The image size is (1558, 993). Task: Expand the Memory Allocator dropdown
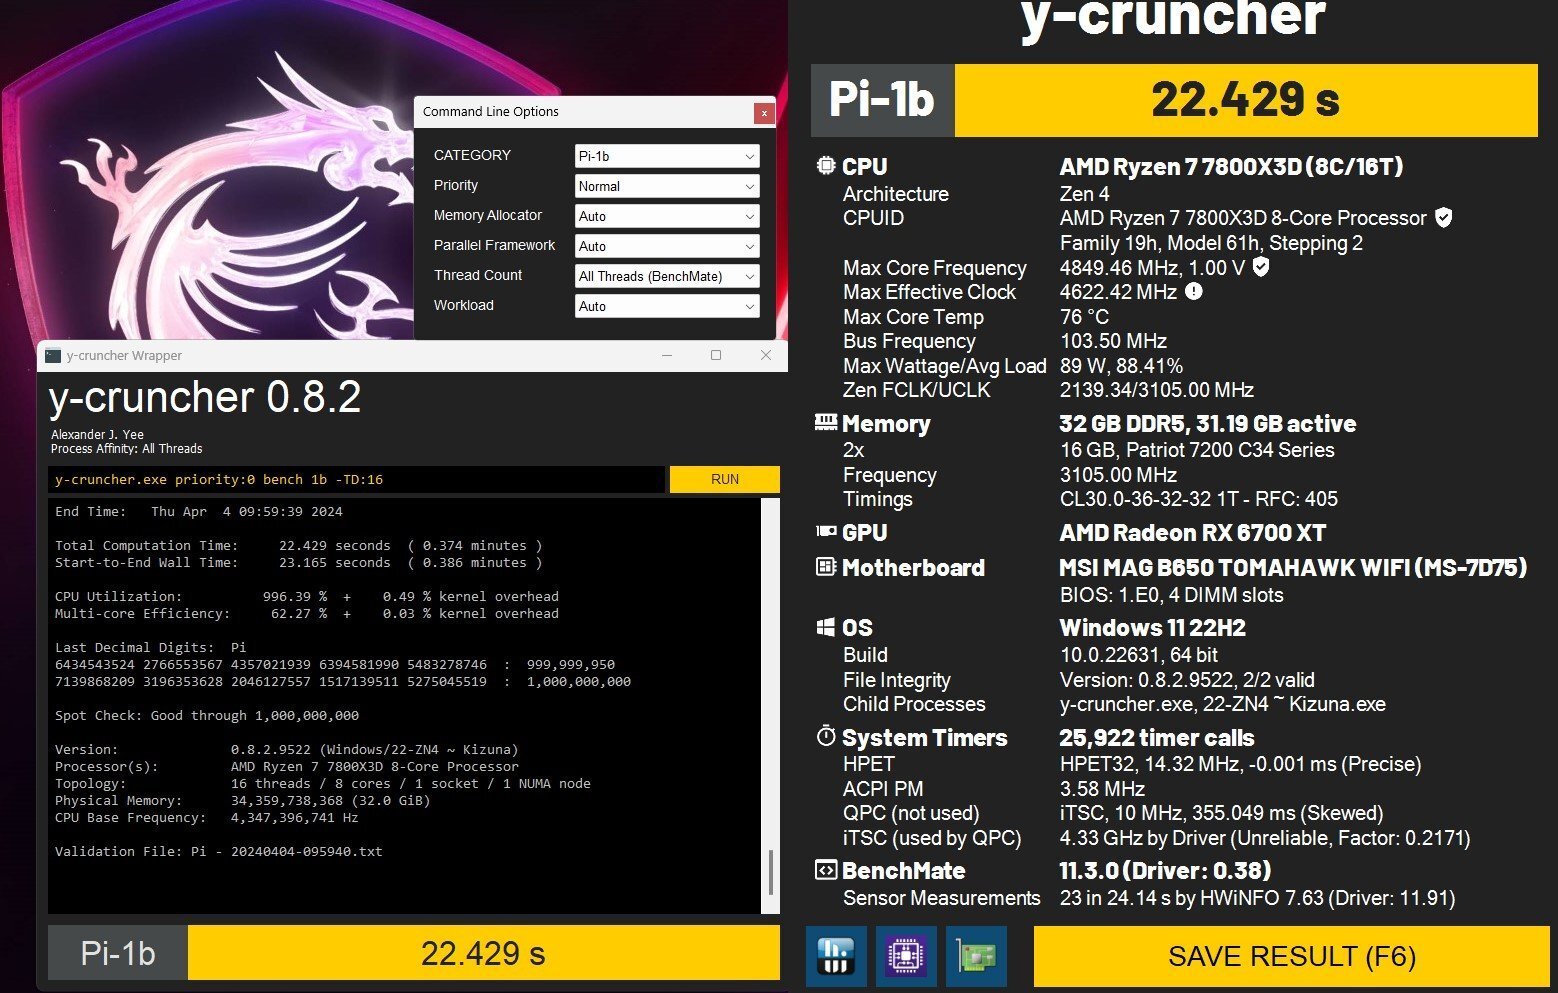point(667,216)
